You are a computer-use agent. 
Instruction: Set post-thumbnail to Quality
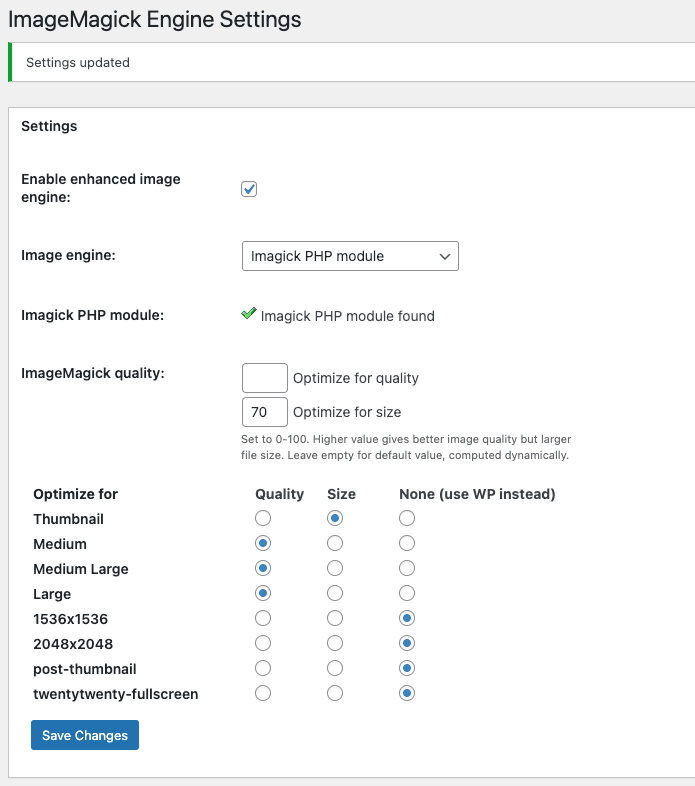(x=263, y=668)
